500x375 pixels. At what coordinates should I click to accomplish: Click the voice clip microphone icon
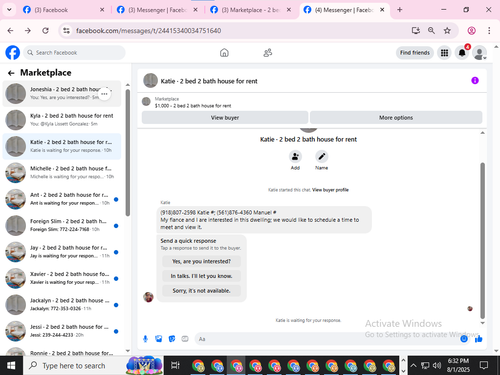click(x=145, y=339)
